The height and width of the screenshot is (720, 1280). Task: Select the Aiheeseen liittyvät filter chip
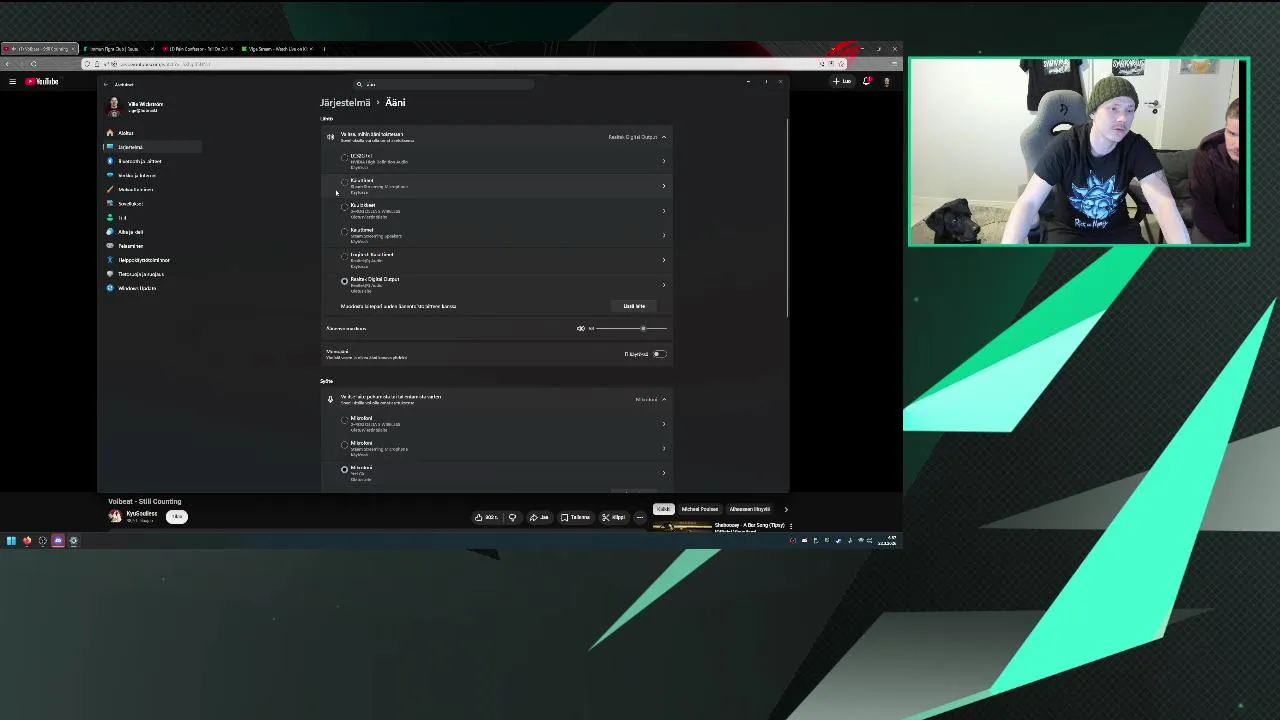(x=750, y=509)
